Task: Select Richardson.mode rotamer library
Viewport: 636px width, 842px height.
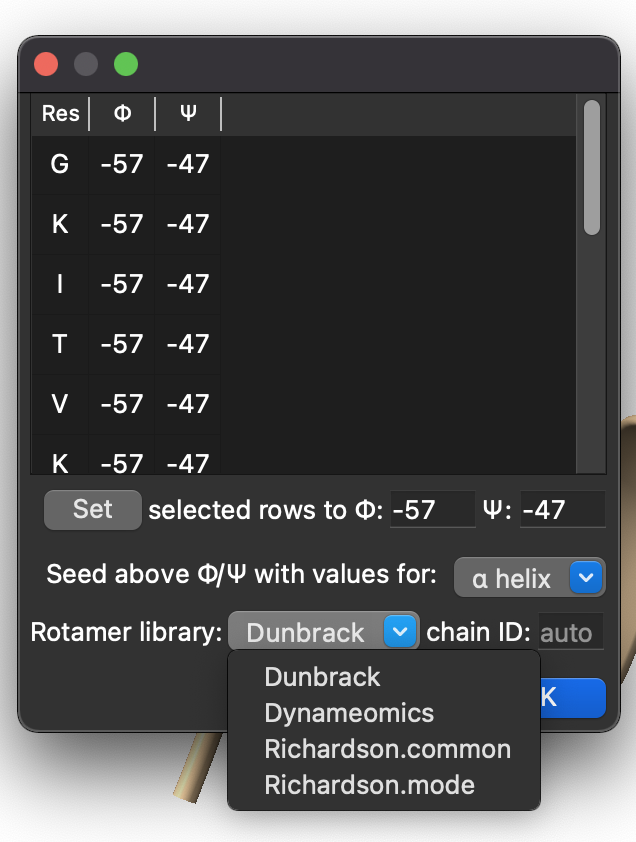Action: (369, 785)
